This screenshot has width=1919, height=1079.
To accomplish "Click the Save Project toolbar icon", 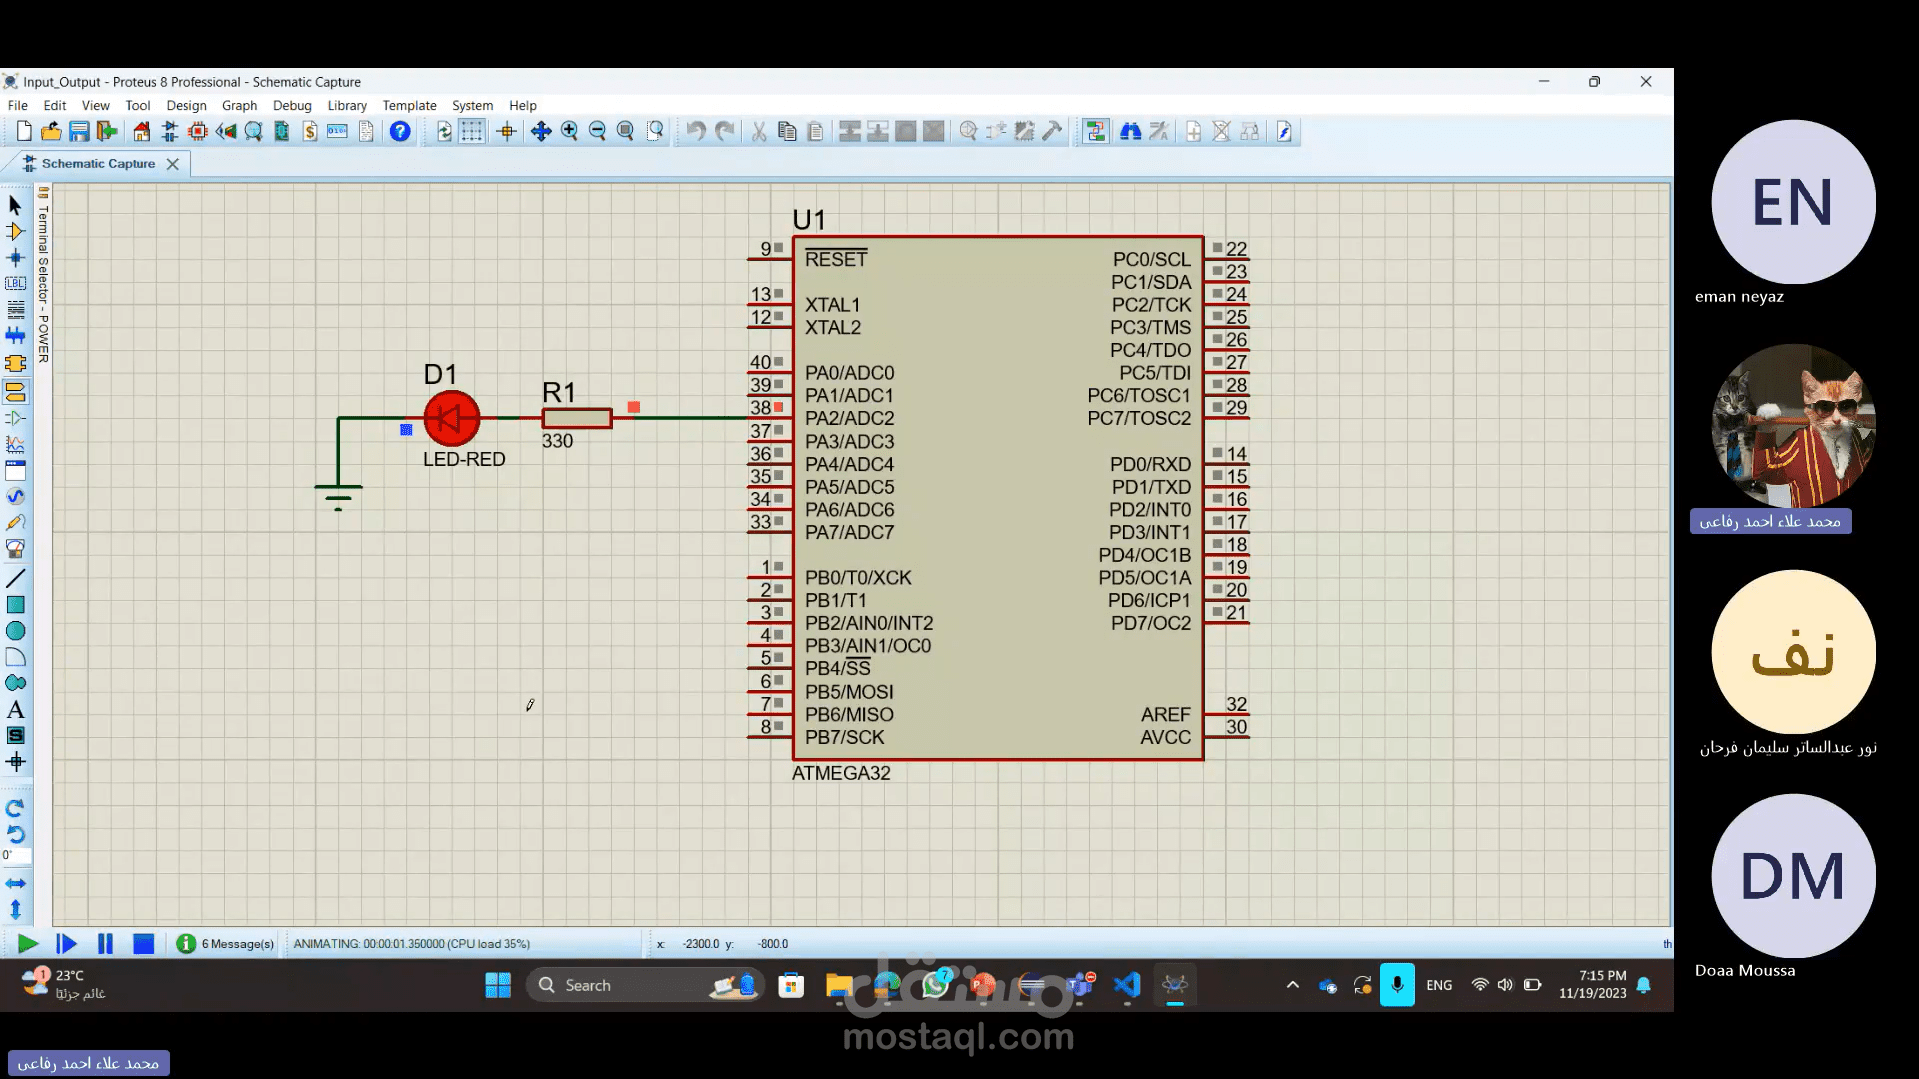I will pyautogui.click(x=79, y=131).
